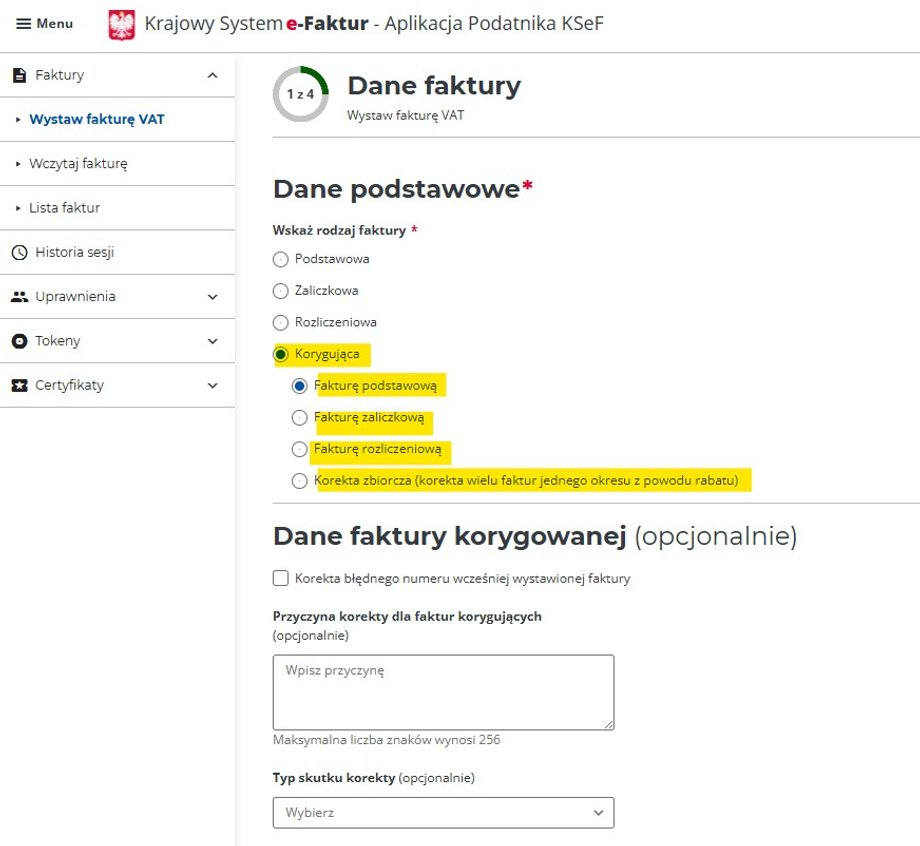Open Wczytaj fakturę from the menu
Viewport: 920px width, 846px height.
pyautogui.click(x=78, y=163)
